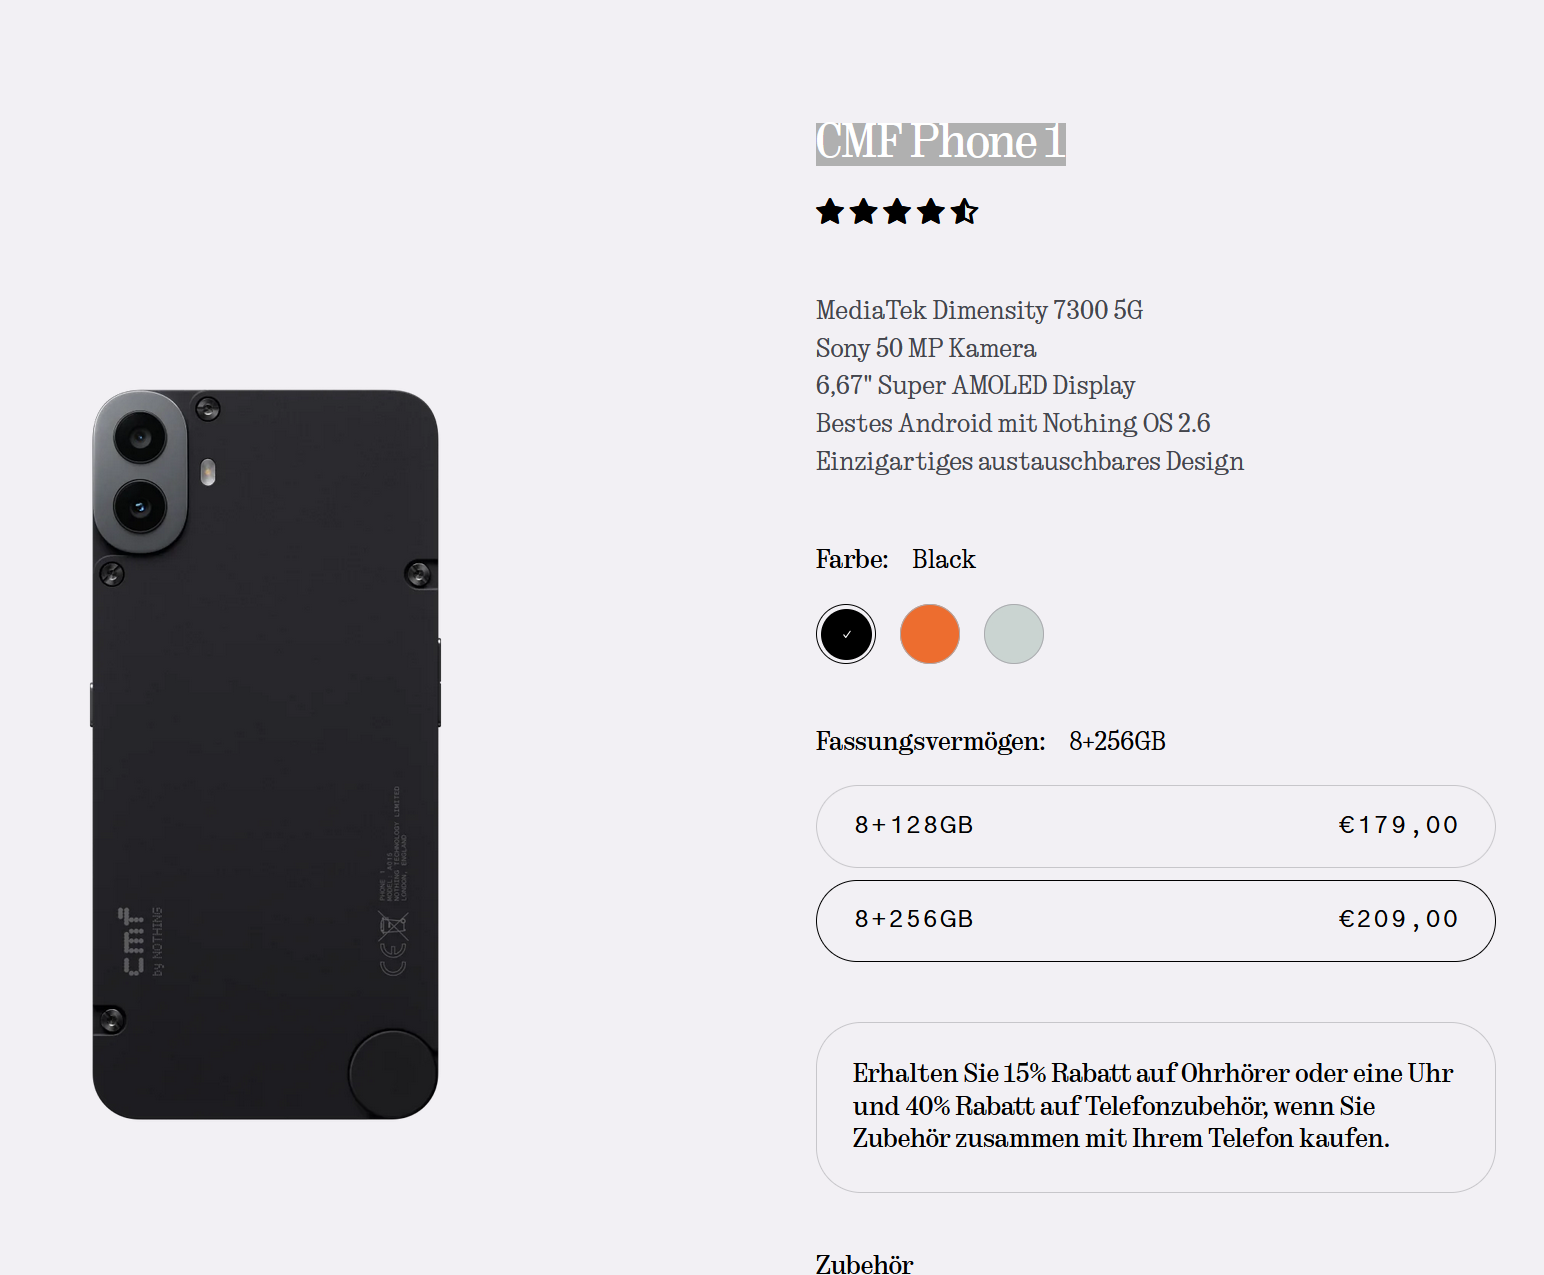Image resolution: width=1544 pixels, height=1275 pixels.
Task: Click the third rating star
Action: coord(897,212)
